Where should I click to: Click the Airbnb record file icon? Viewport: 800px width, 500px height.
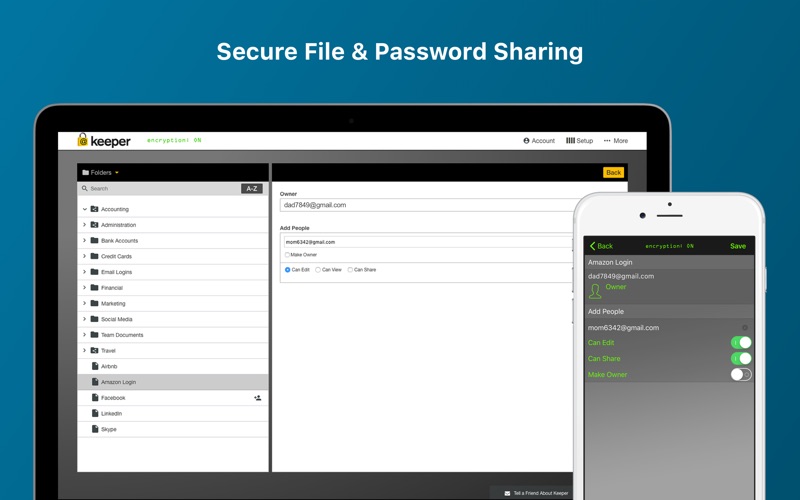click(x=95, y=366)
